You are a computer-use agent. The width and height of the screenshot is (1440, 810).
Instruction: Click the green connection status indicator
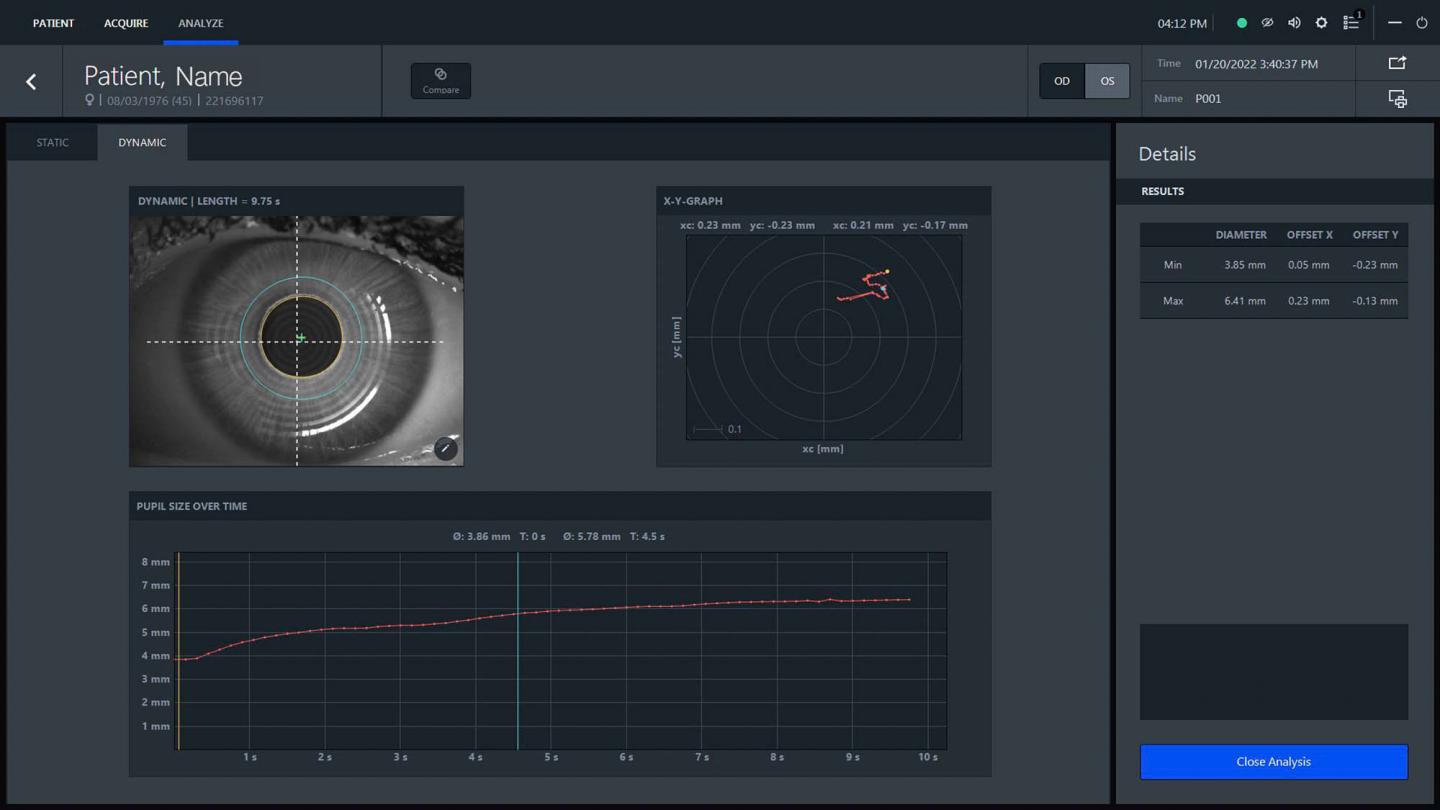point(1242,23)
